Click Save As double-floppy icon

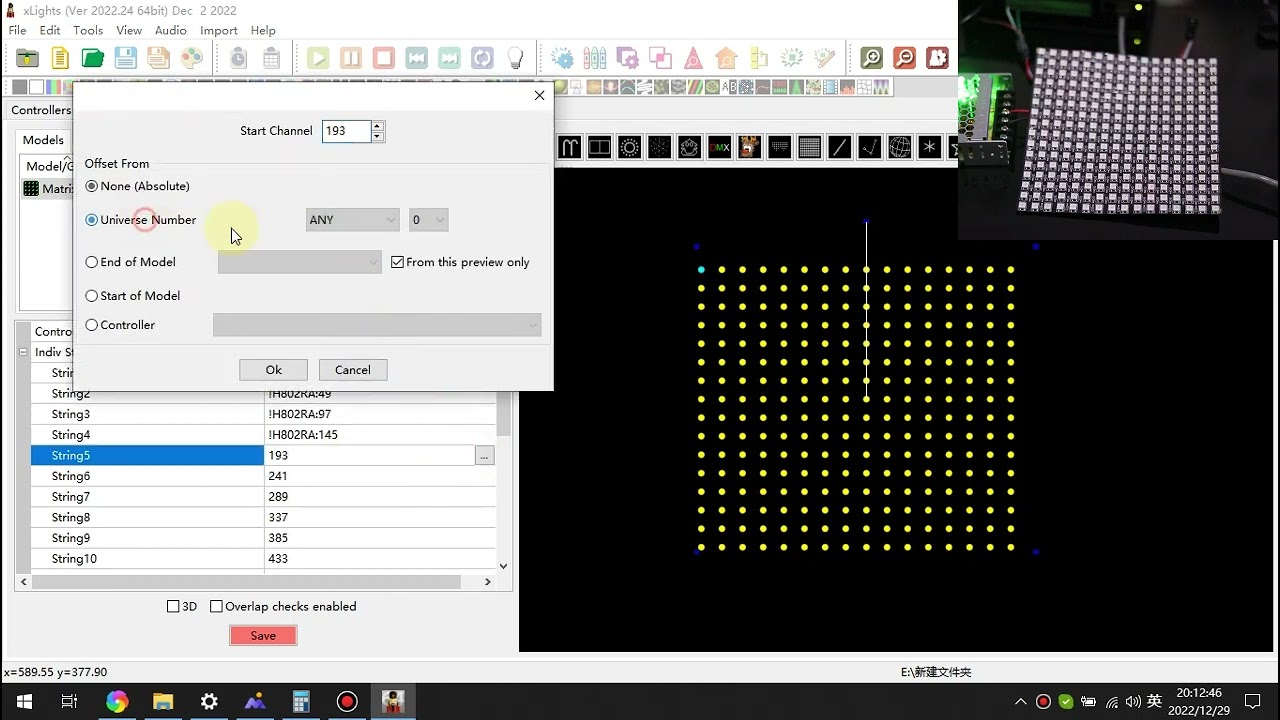(x=158, y=58)
